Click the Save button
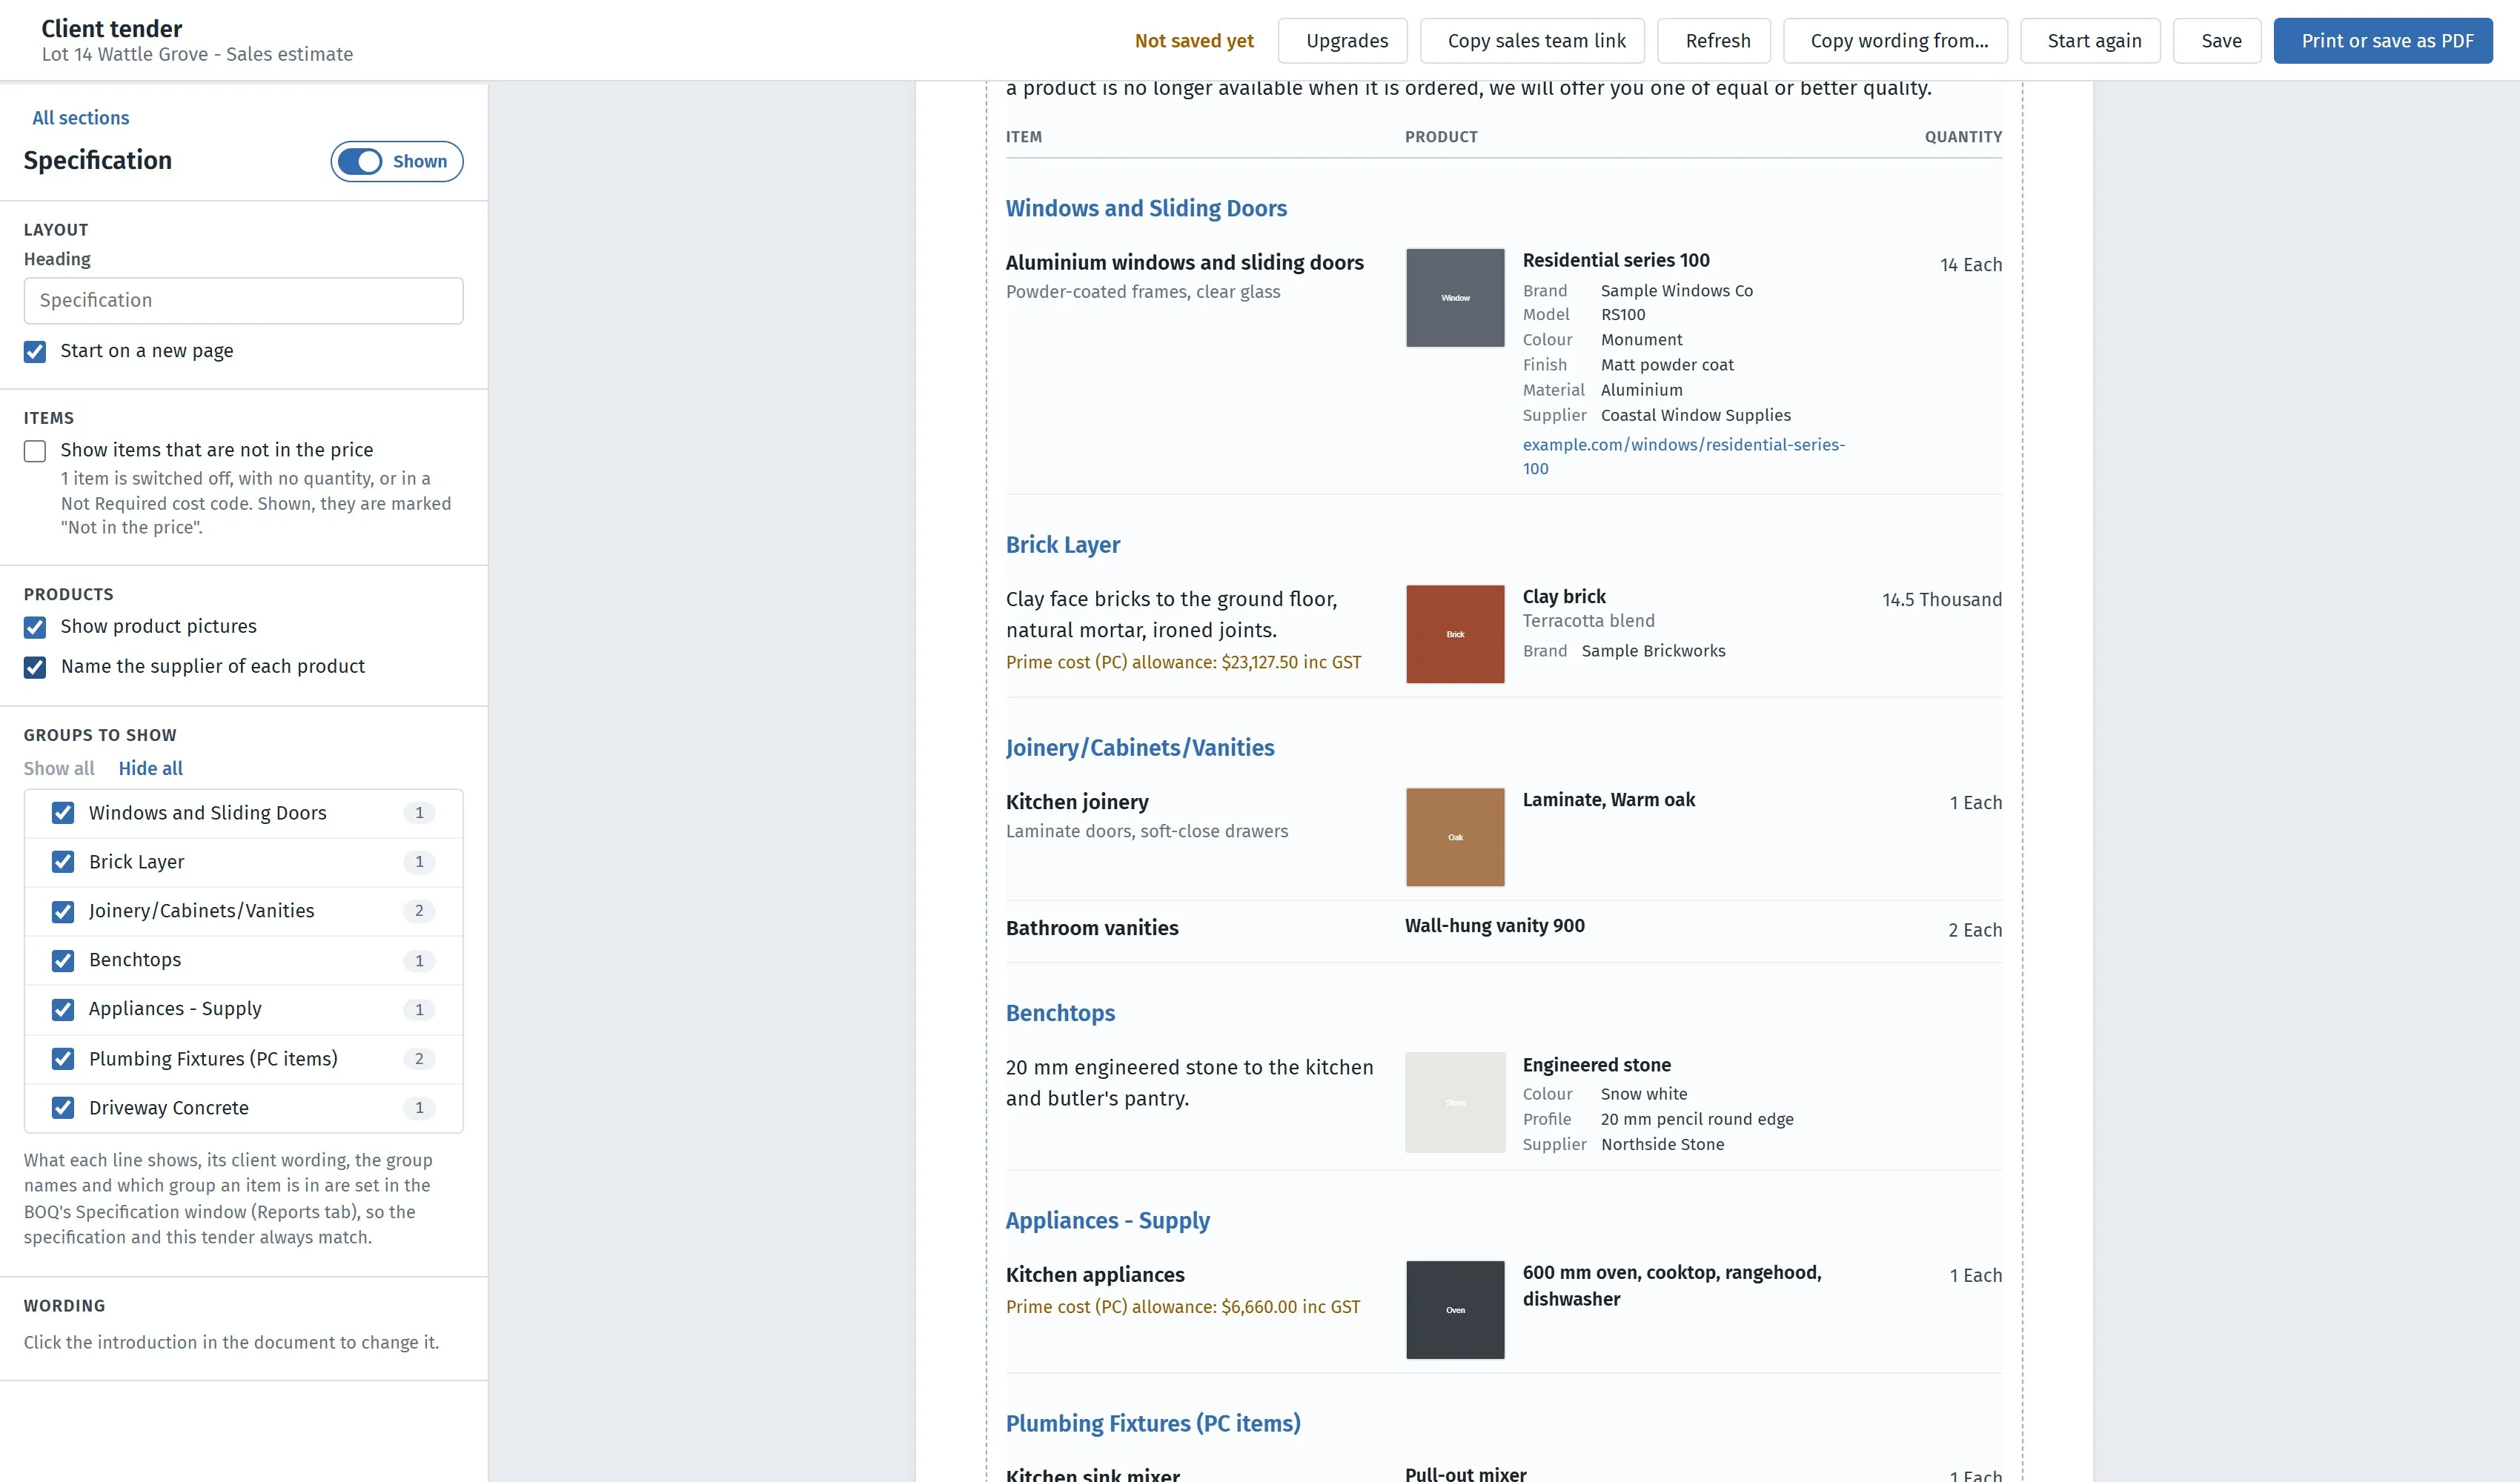Image resolution: width=2520 pixels, height=1482 pixels. coord(2217,41)
